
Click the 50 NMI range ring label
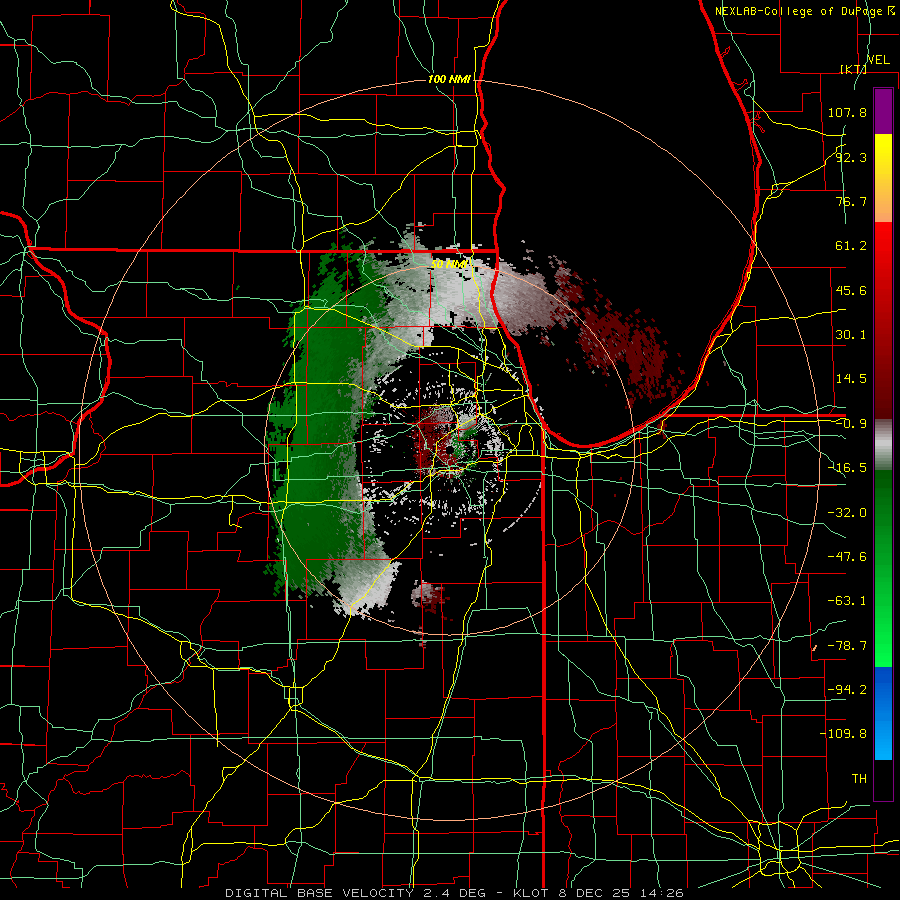pyautogui.click(x=450, y=264)
